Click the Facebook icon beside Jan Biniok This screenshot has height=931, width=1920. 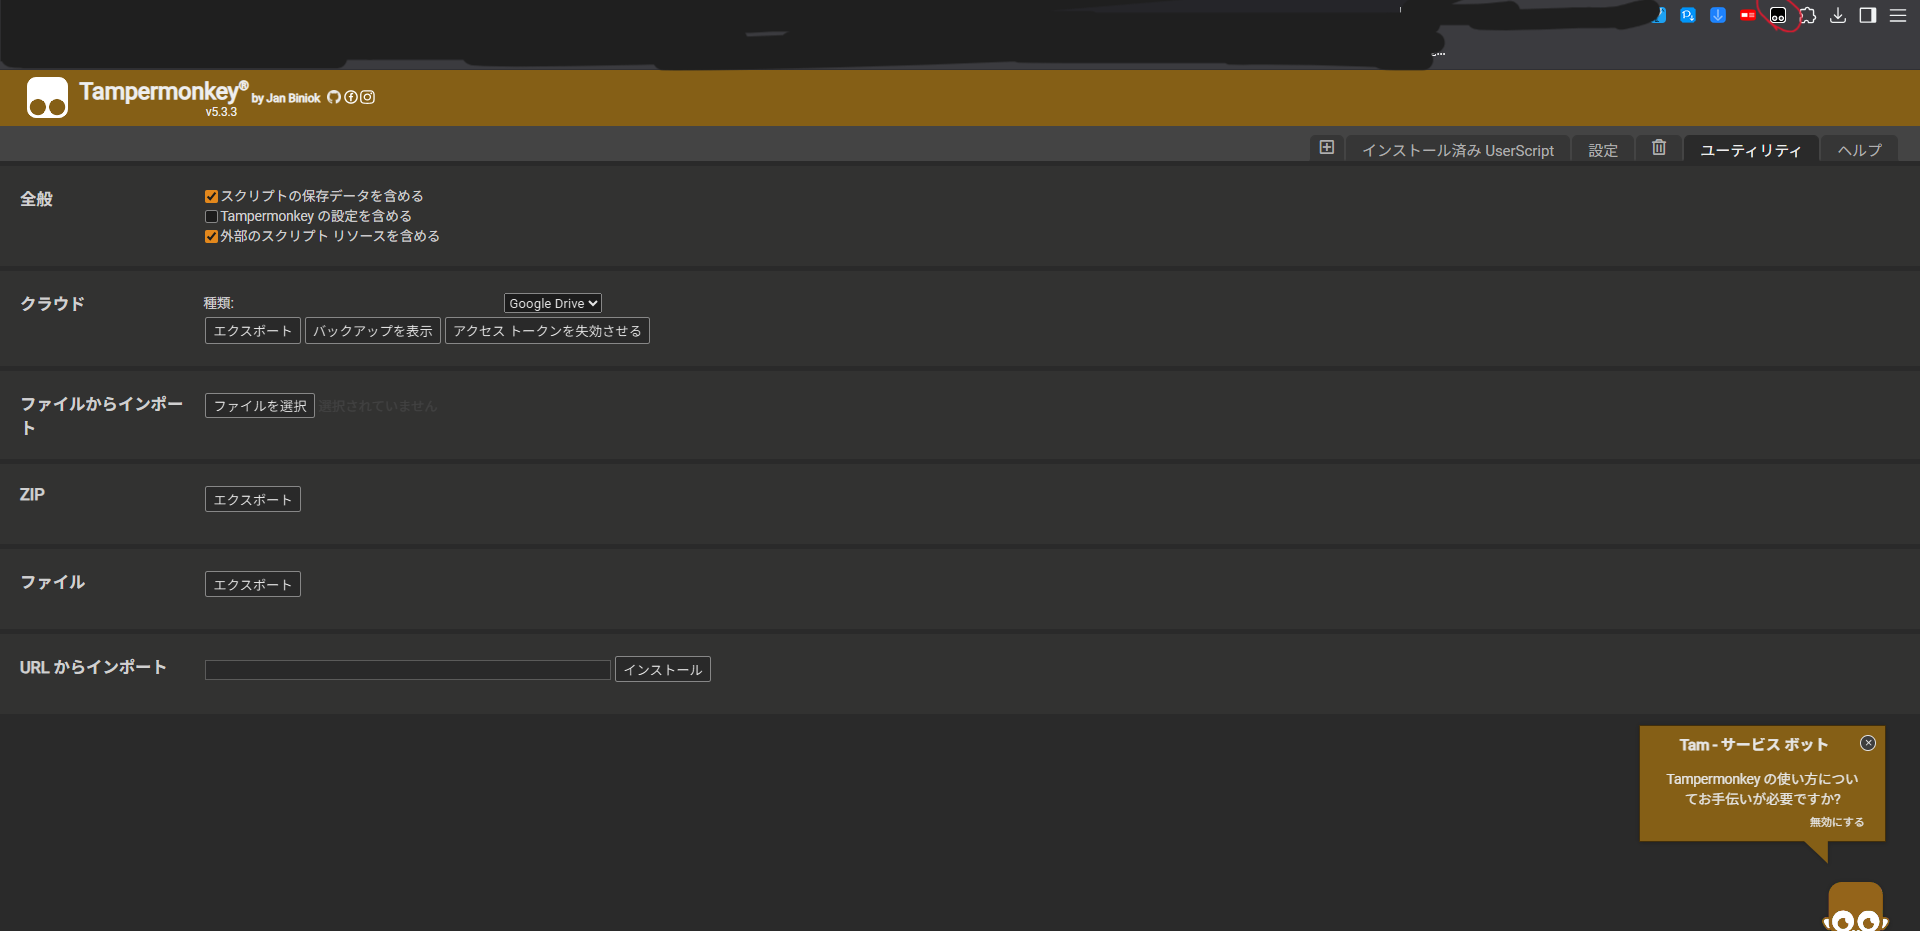click(351, 97)
